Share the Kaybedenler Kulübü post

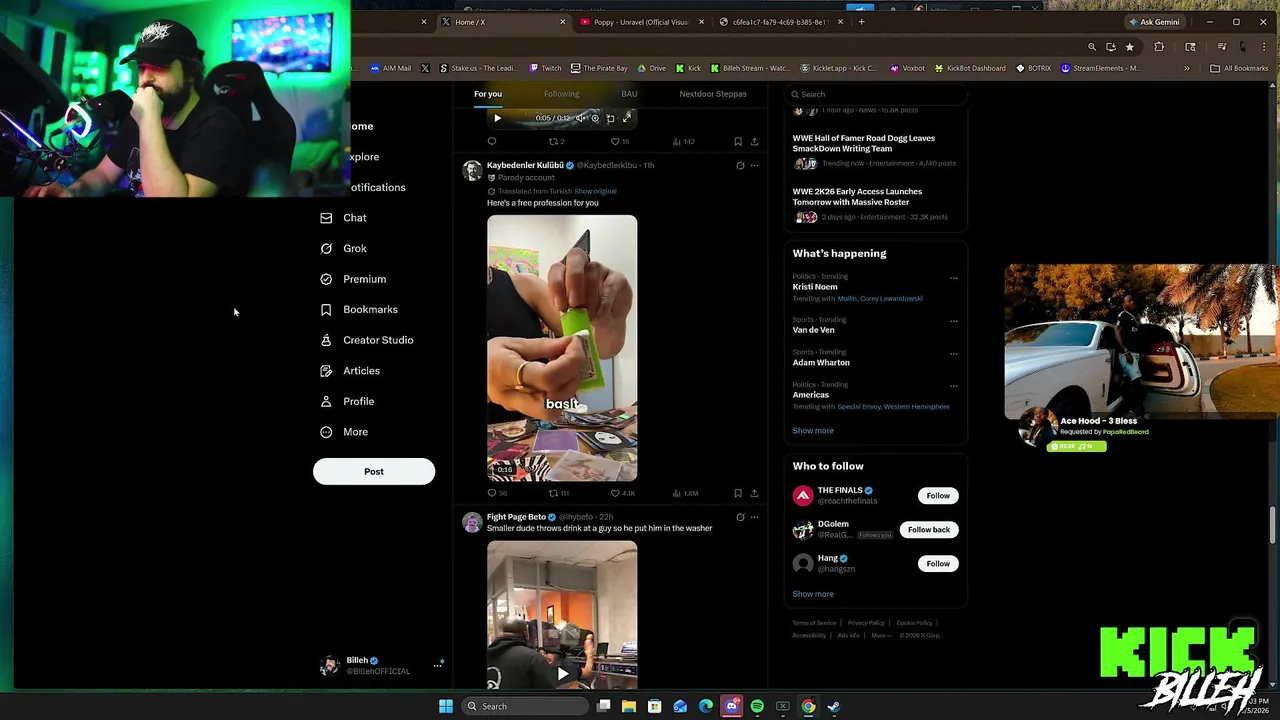(x=754, y=493)
